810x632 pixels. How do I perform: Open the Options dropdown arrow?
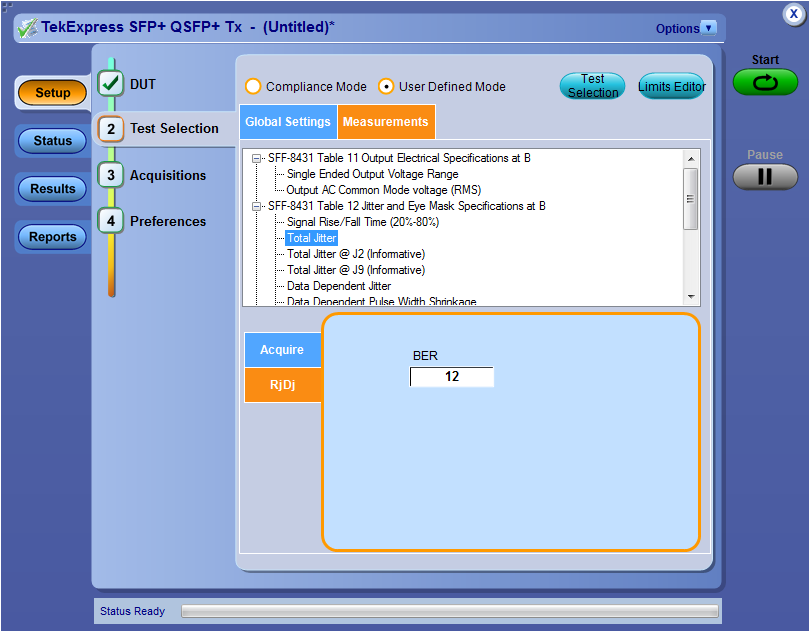point(709,28)
